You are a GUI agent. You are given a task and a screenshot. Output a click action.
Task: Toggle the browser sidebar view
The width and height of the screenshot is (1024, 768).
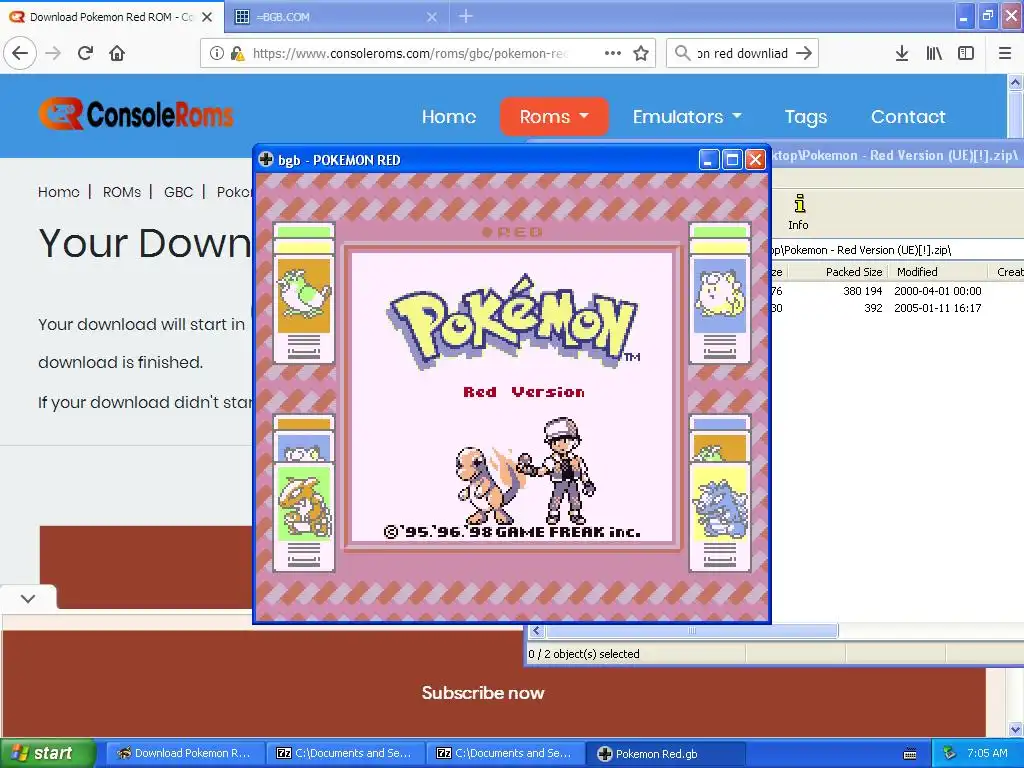966,53
